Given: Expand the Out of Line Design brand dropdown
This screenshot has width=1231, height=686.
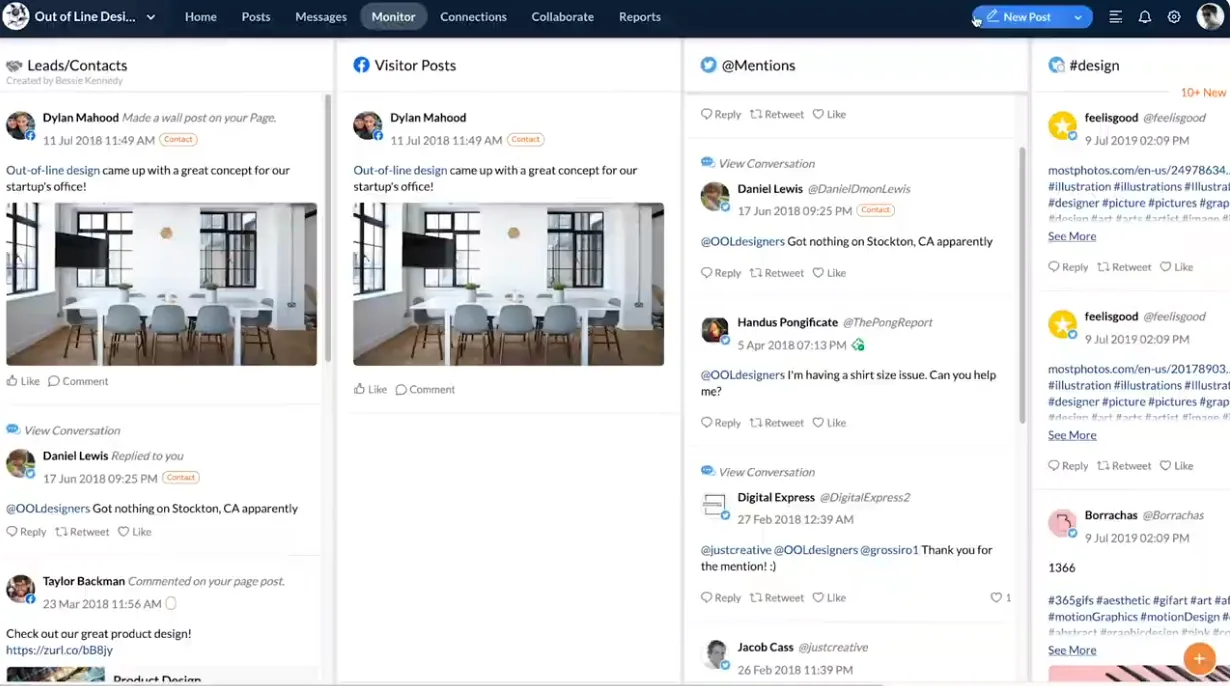Looking at the screenshot, I should pos(151,17).
